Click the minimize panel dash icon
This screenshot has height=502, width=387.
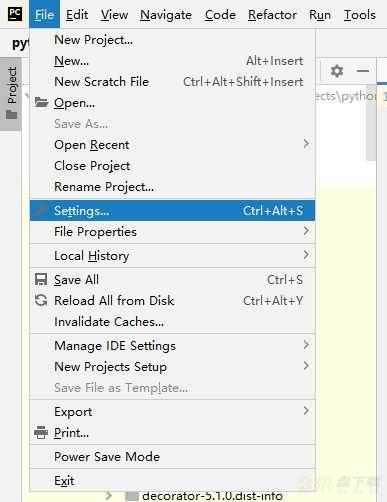[x=363, y=71]
